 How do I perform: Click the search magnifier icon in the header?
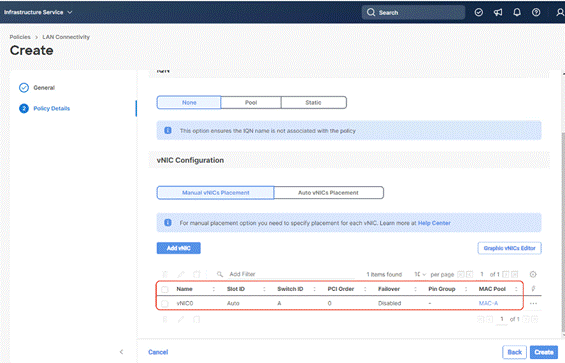[x=371, y=12]
